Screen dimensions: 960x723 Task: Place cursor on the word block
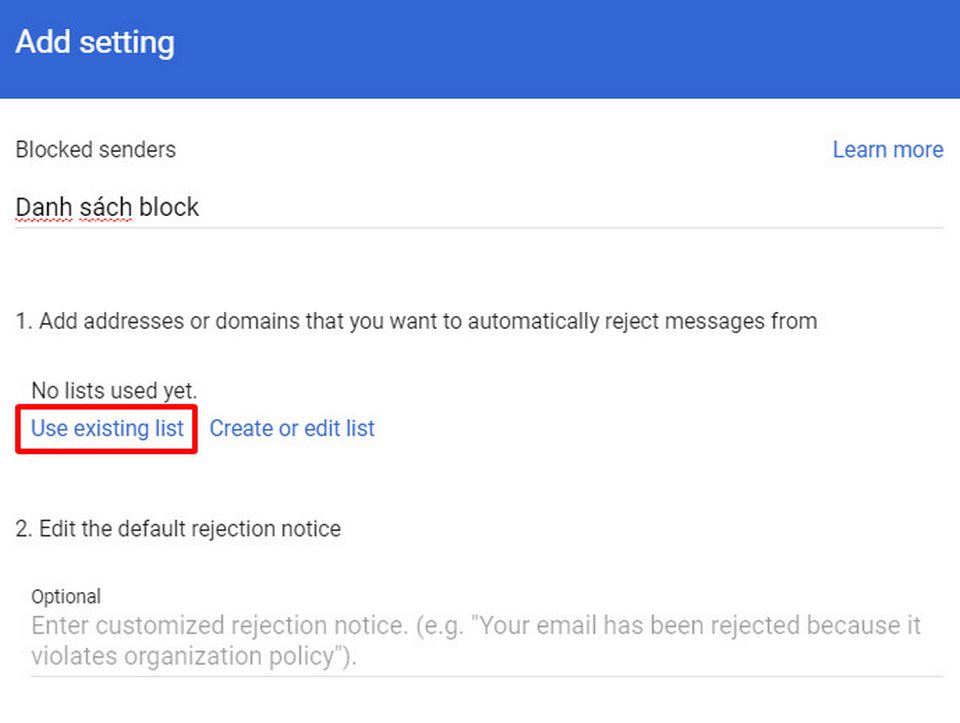(169, 208)
